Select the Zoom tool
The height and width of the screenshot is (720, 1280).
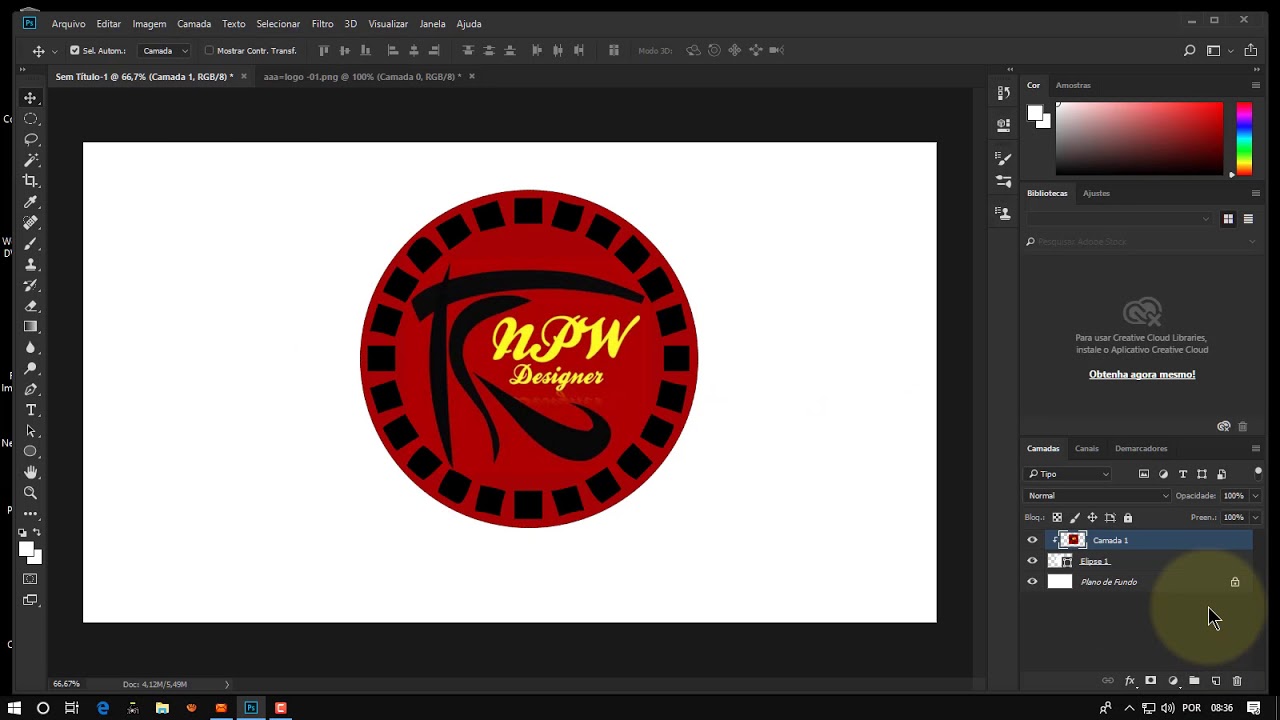[x=30, y=493]
